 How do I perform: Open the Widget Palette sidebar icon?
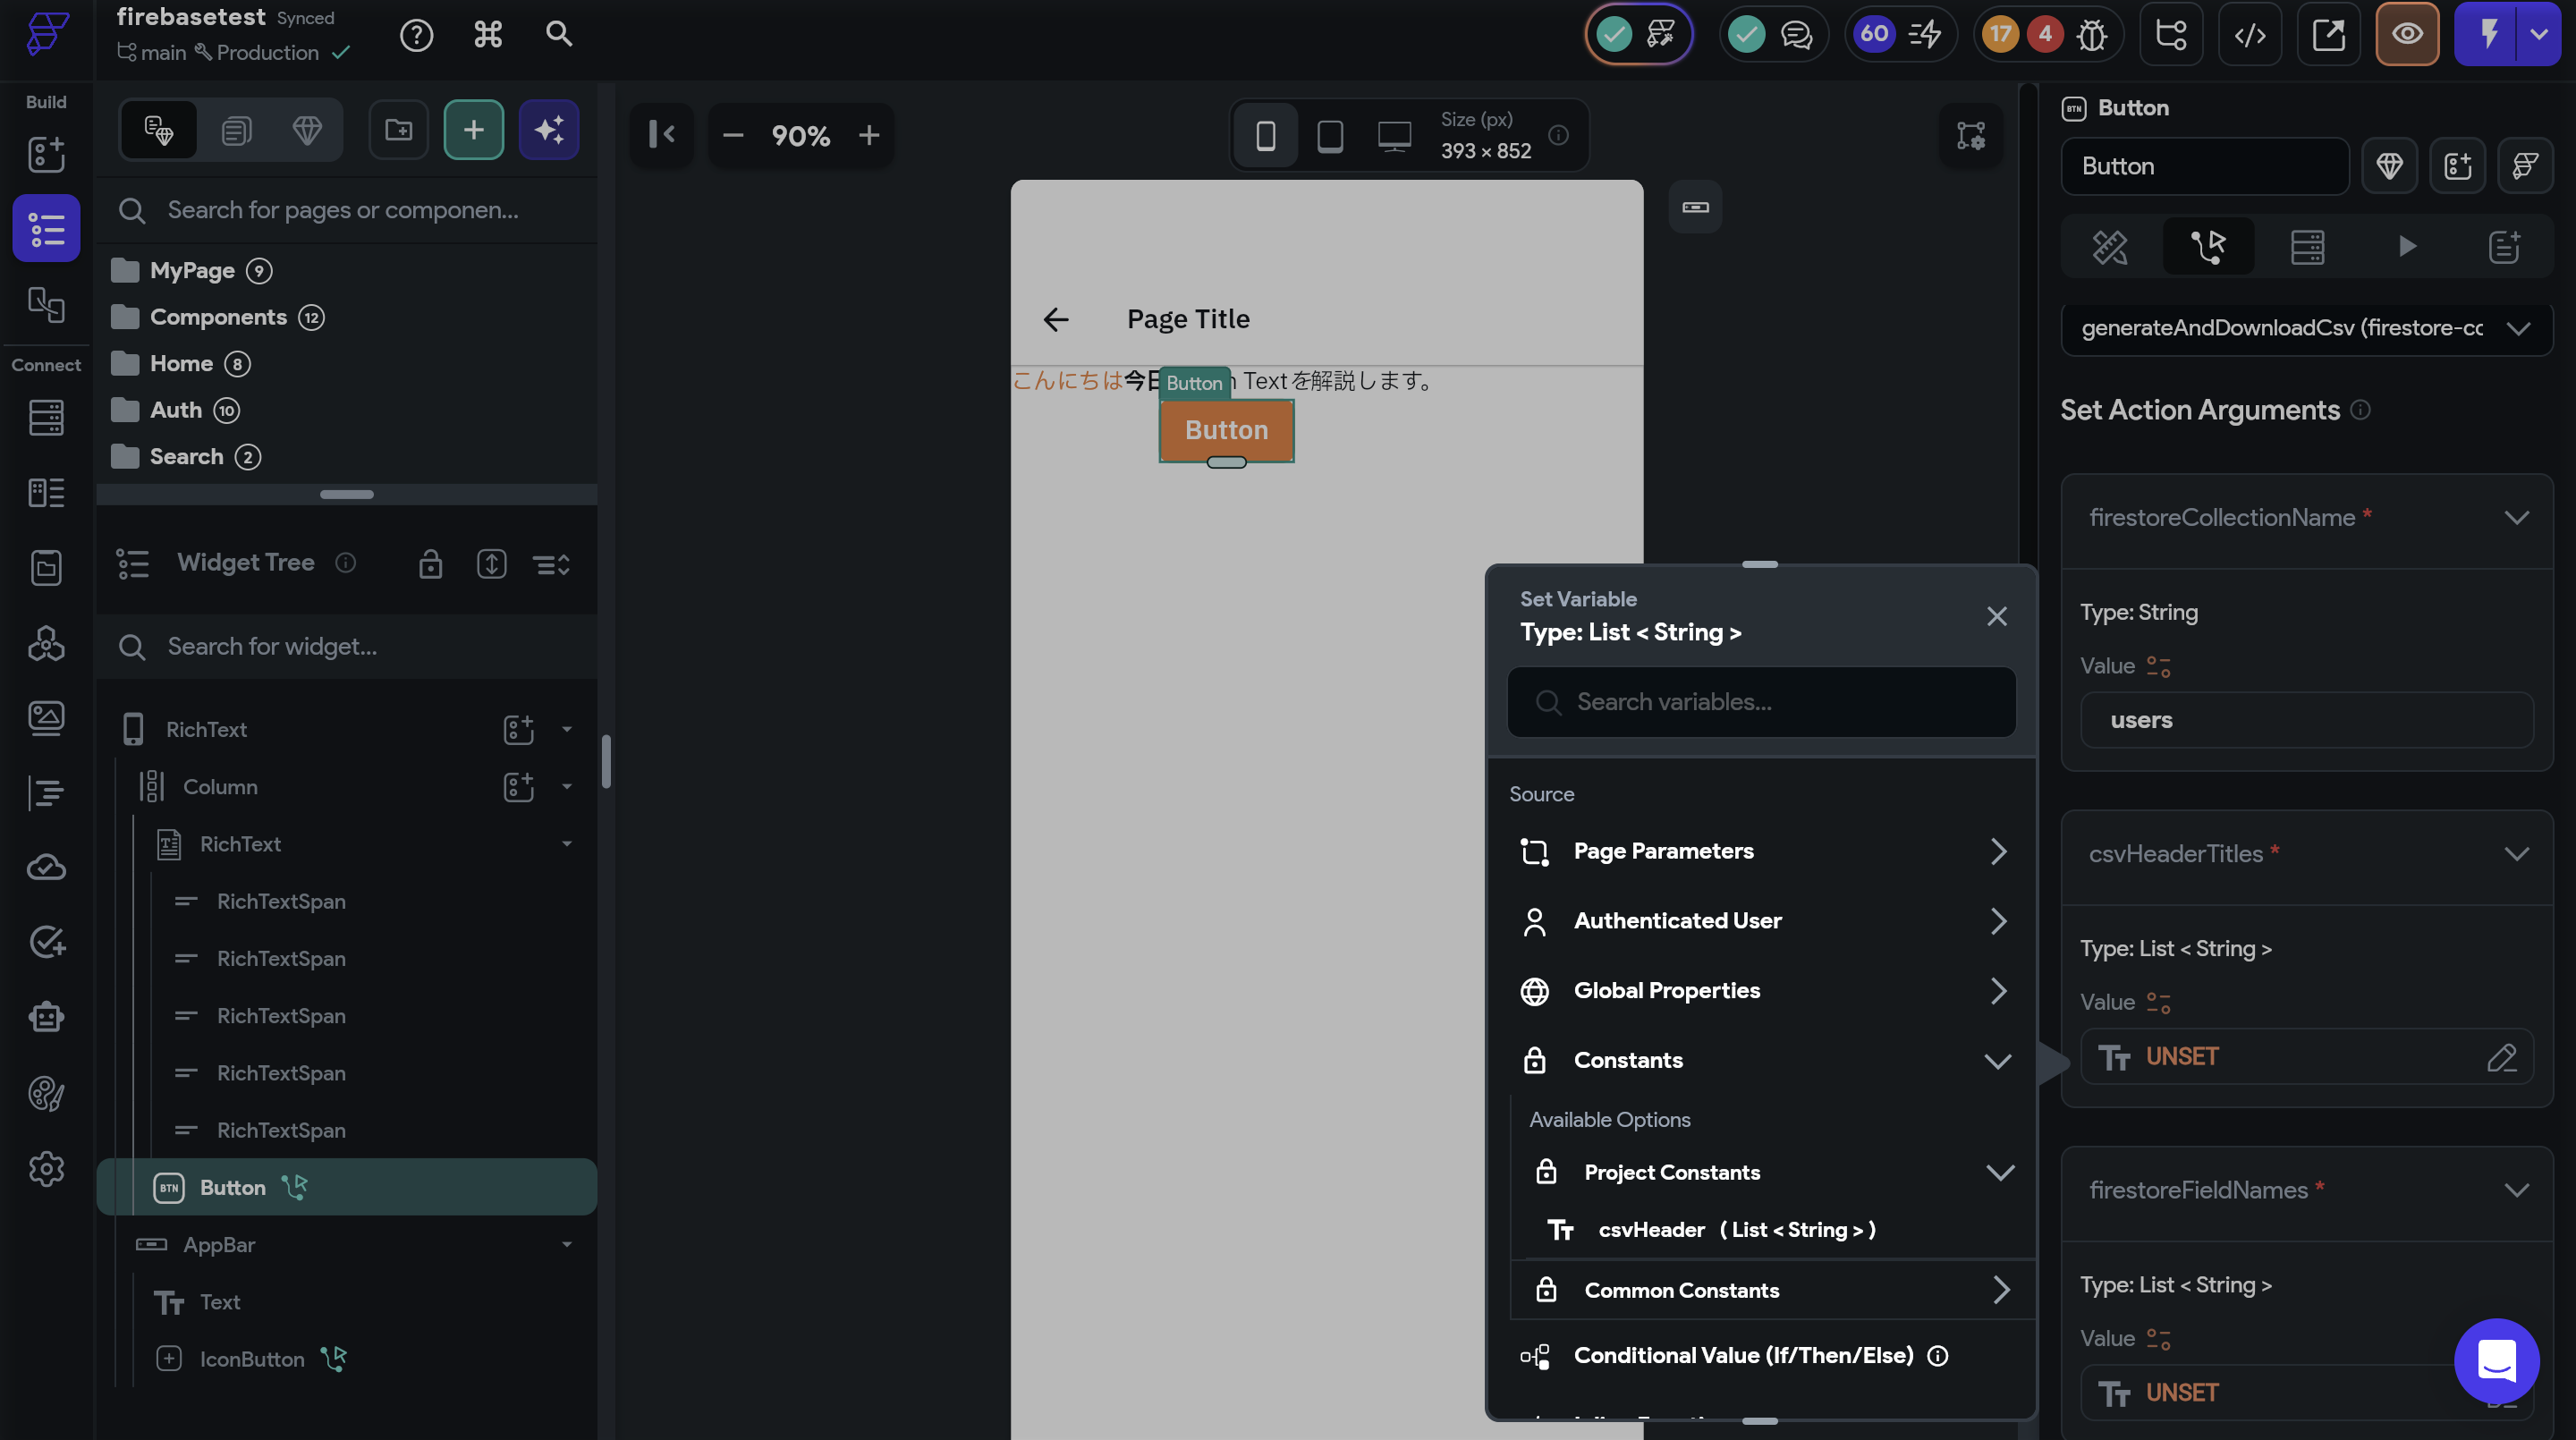pyautogui.click(x=46, y=154)
